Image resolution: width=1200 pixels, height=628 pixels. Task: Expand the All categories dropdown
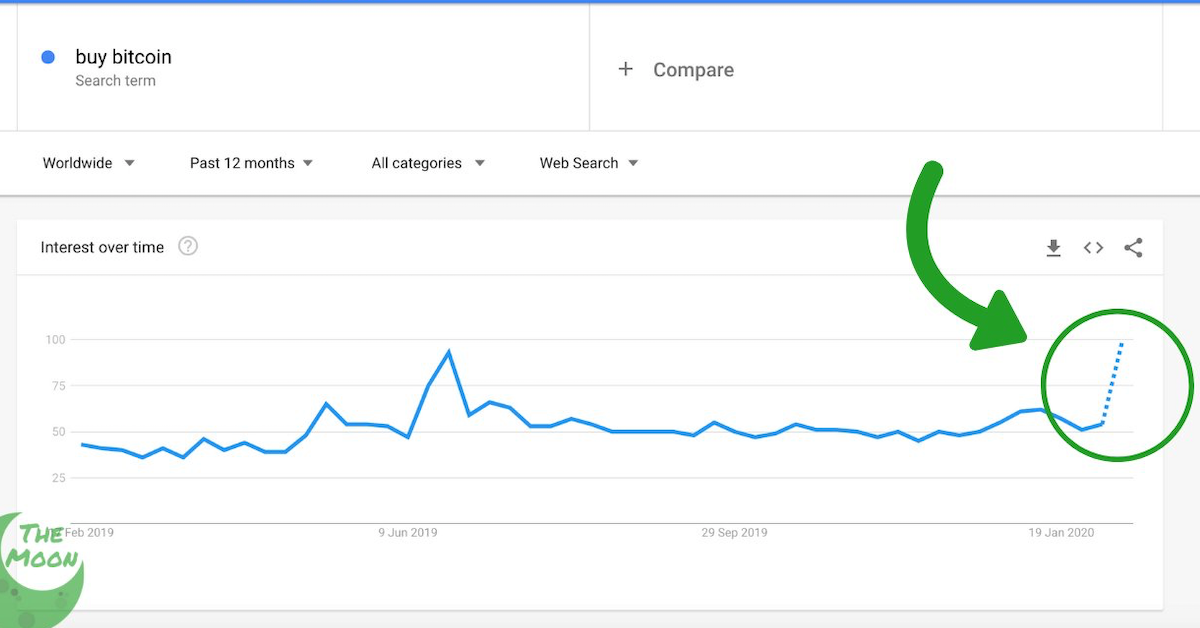tap(428, 162)
